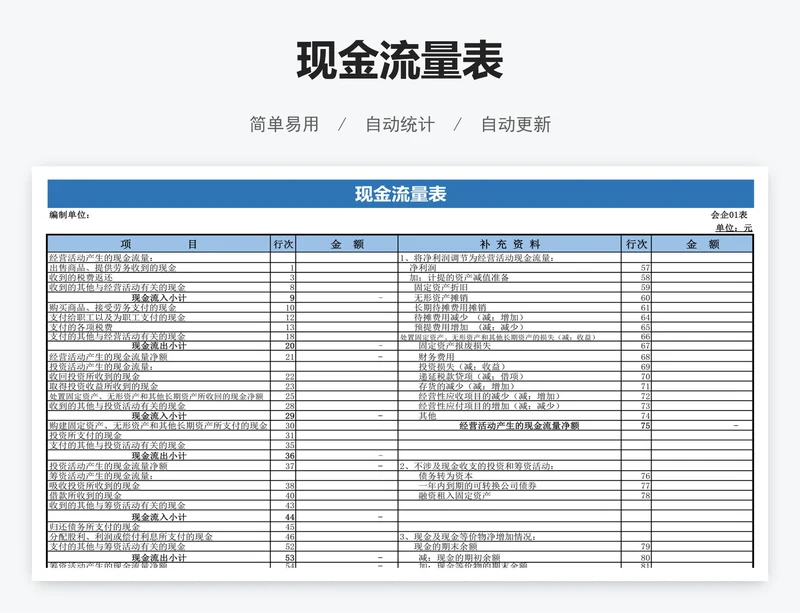
Task: Select row 减:现金的期初余额
Action: 460,557
